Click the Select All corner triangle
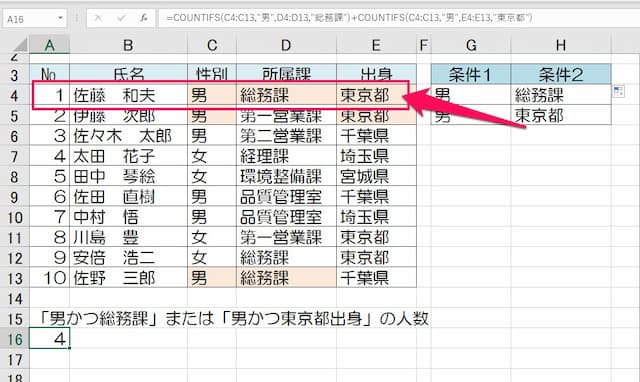The width and height of the screenshot is (640, 382). 20,44
